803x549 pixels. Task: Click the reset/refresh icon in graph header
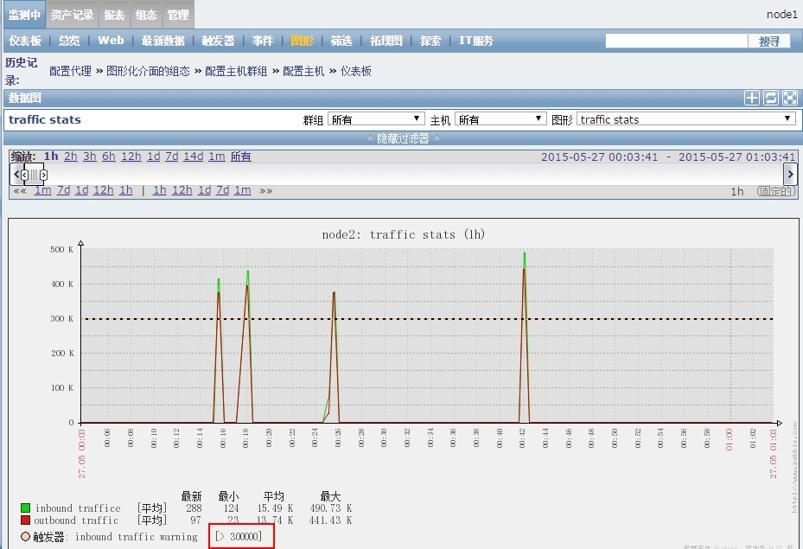pyautogui.click(x=771, y=98)
